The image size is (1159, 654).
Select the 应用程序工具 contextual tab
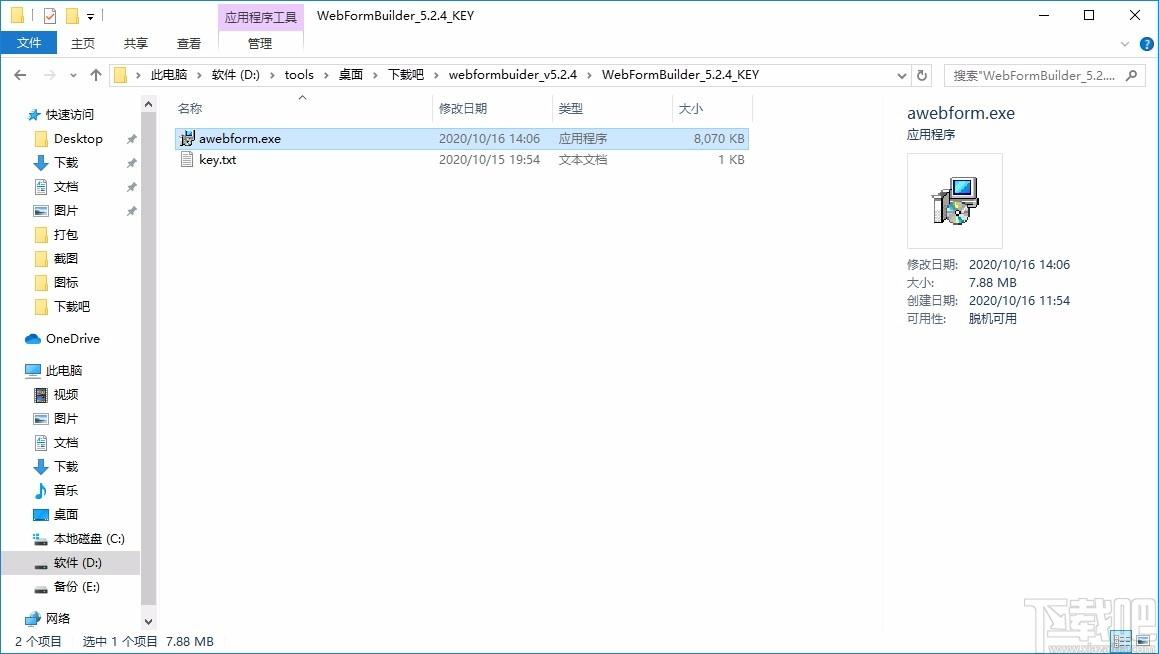click(x=261, y=17)
